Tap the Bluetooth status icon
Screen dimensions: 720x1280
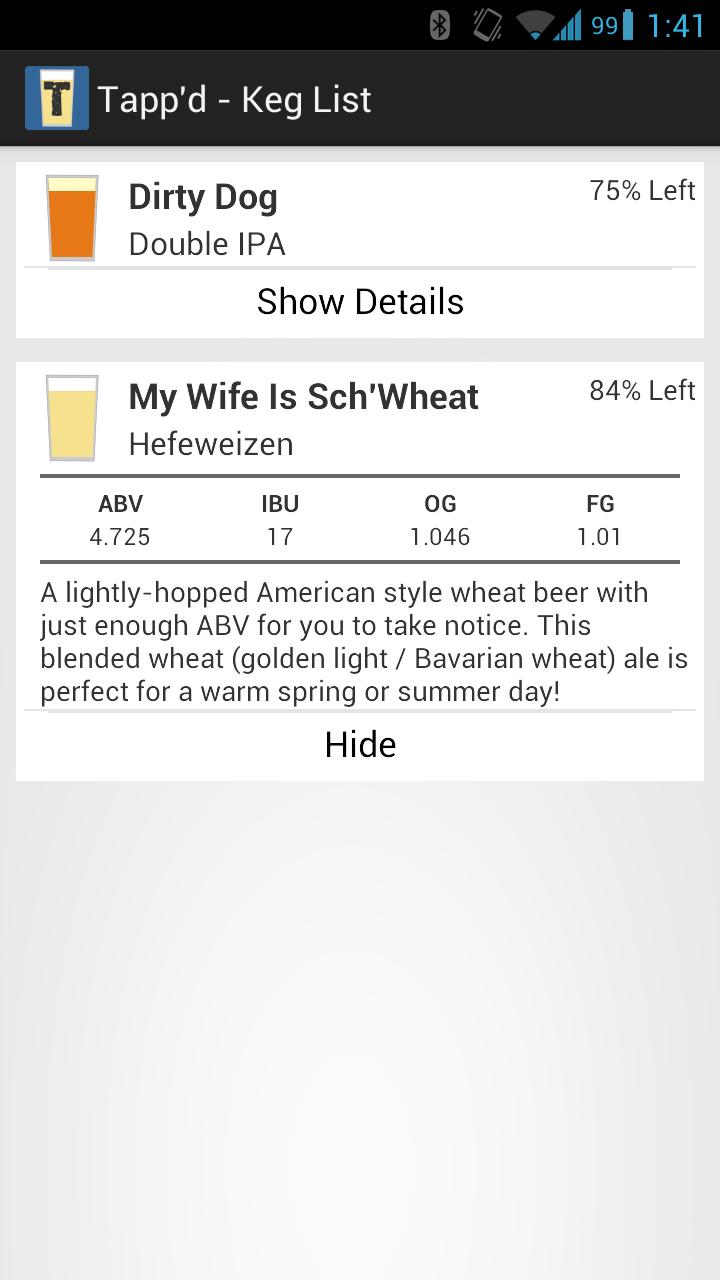(x=439, y=24)
